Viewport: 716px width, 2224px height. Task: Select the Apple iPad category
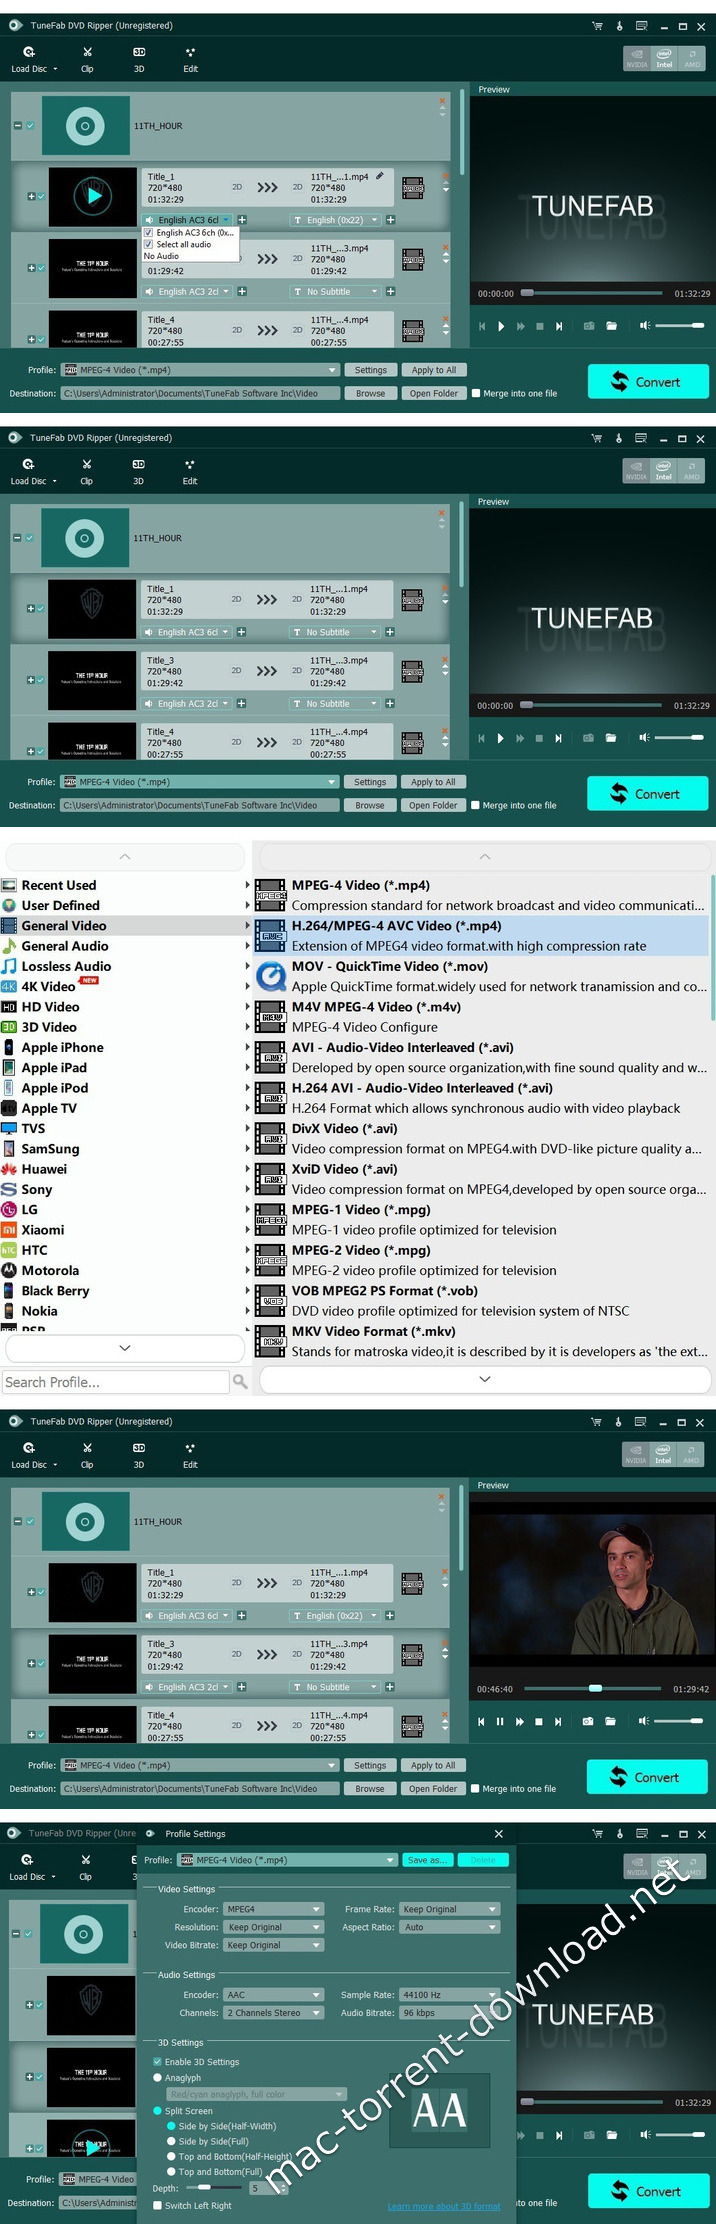tap(54, 1068)
